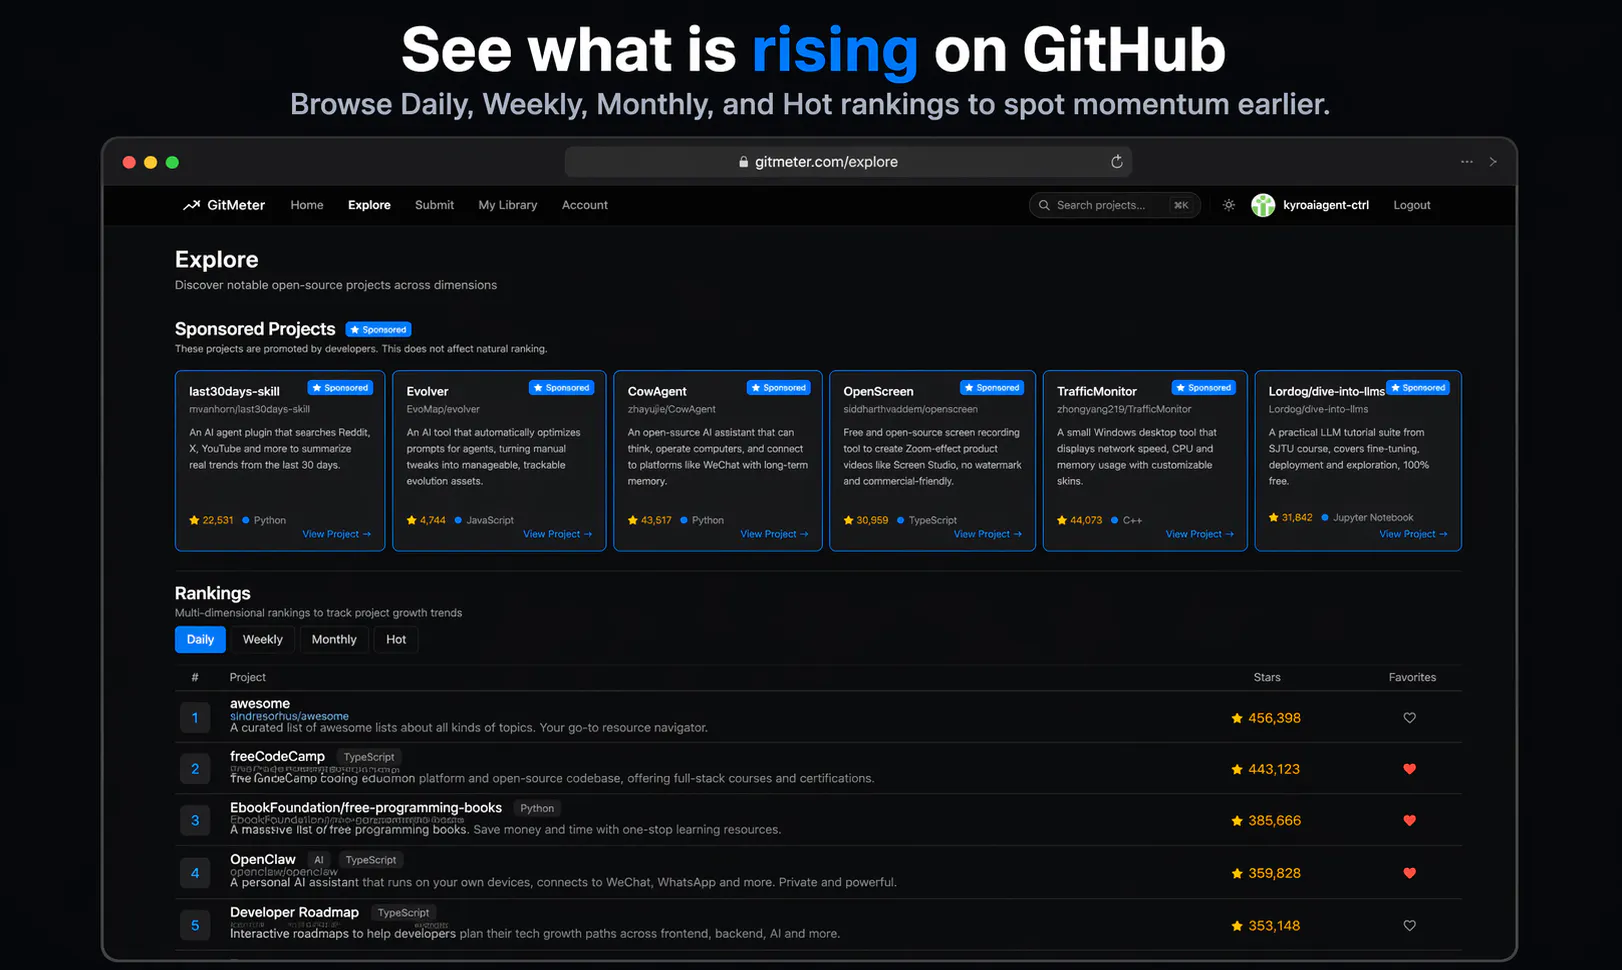Select the Daily rankings tab

click(200, 640)
